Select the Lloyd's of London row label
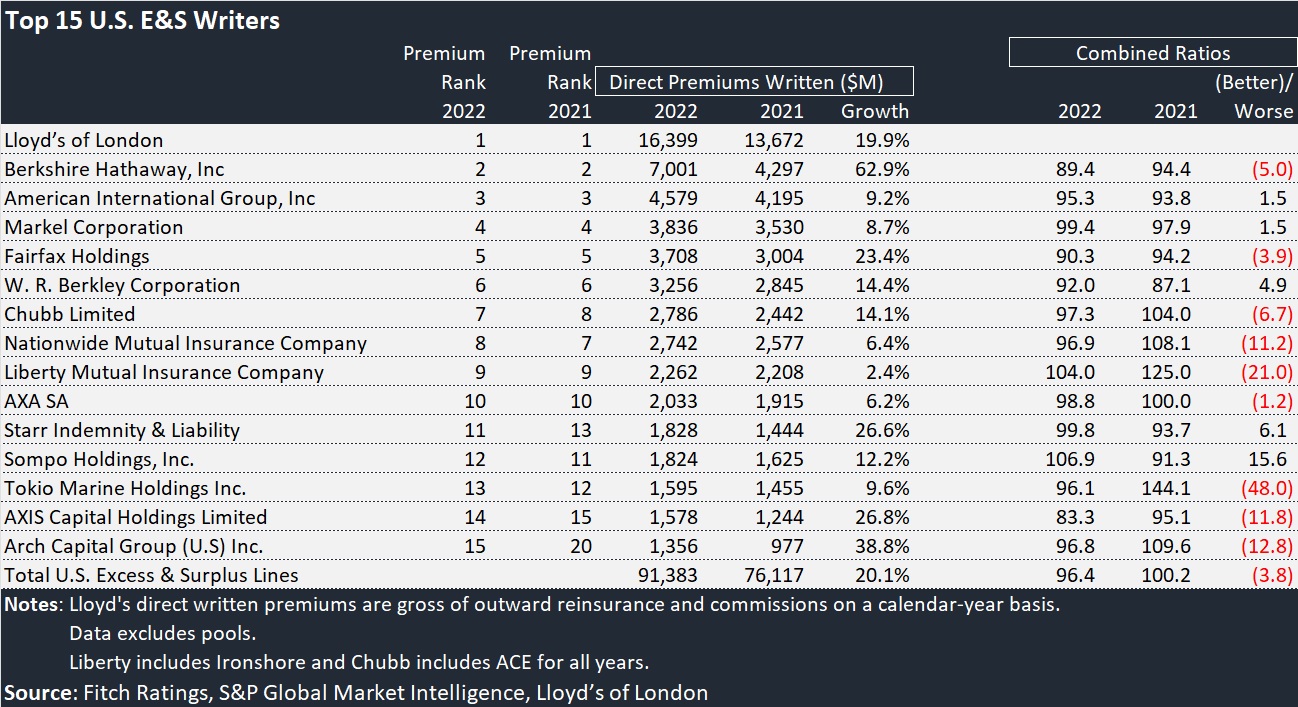This screenshot has width=1298, height=707. click(83, 140)
